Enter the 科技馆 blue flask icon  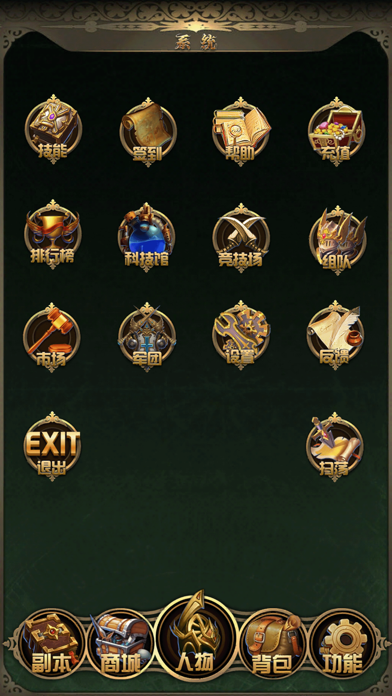point(147,237)
